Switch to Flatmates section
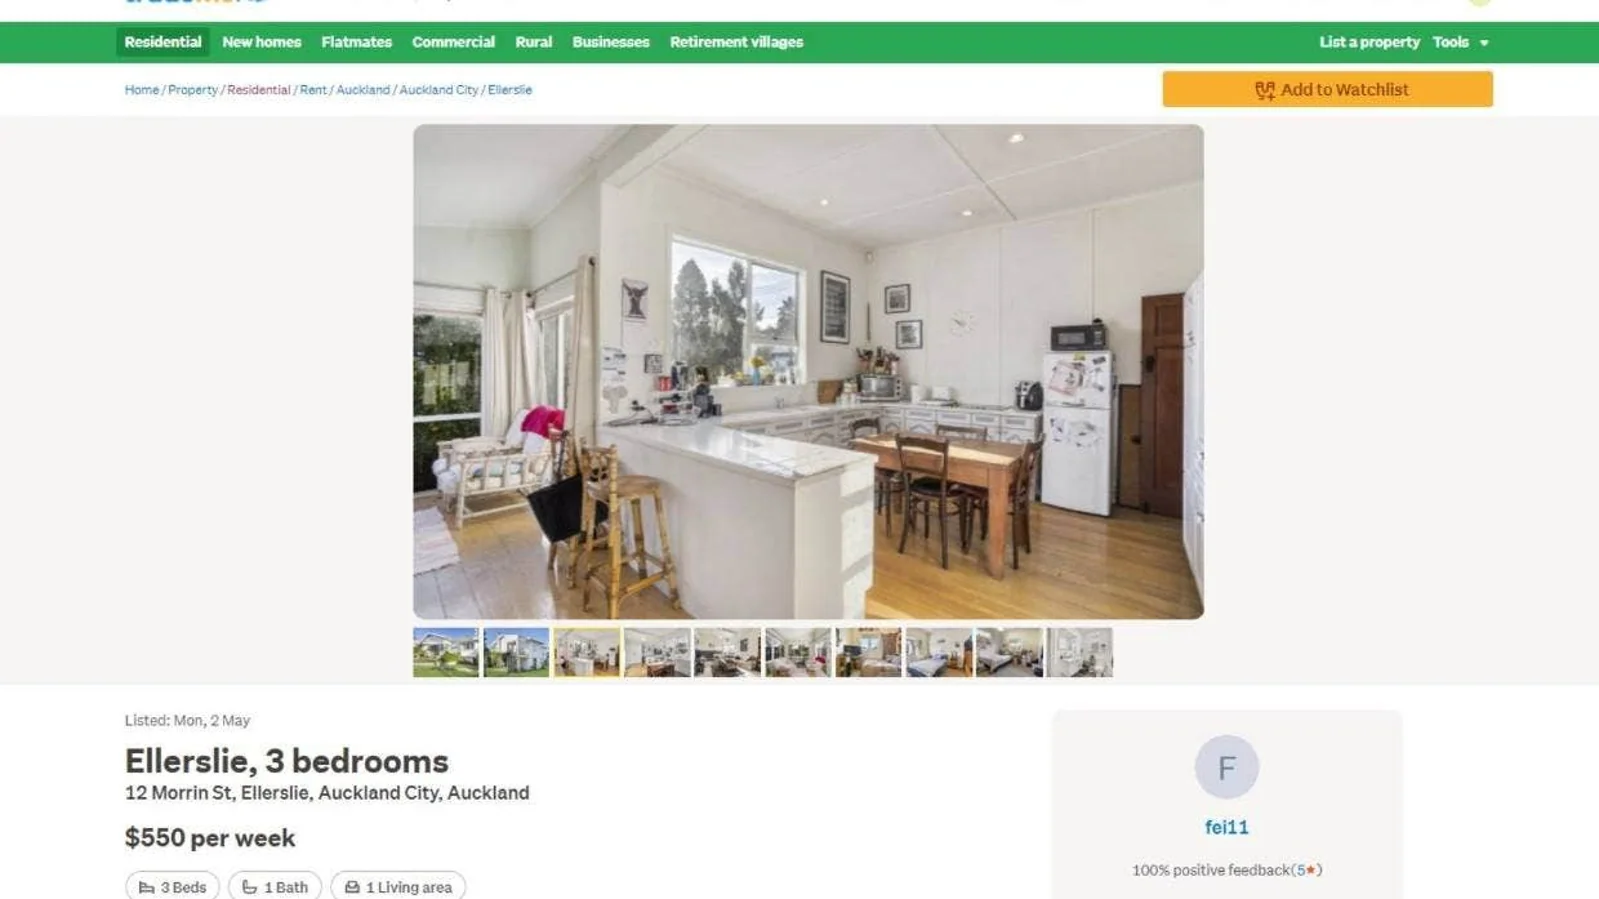This screenshot has height=899, width=1599. (x=356, y=42)
